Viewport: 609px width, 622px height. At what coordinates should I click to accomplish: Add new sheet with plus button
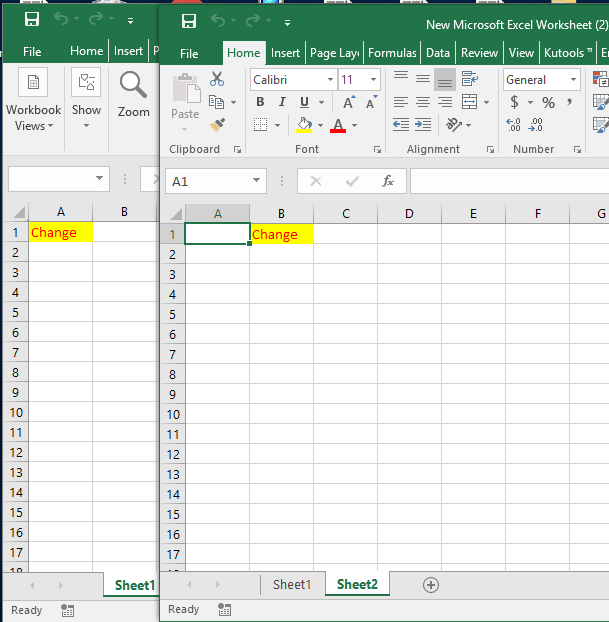pos(431,585)
